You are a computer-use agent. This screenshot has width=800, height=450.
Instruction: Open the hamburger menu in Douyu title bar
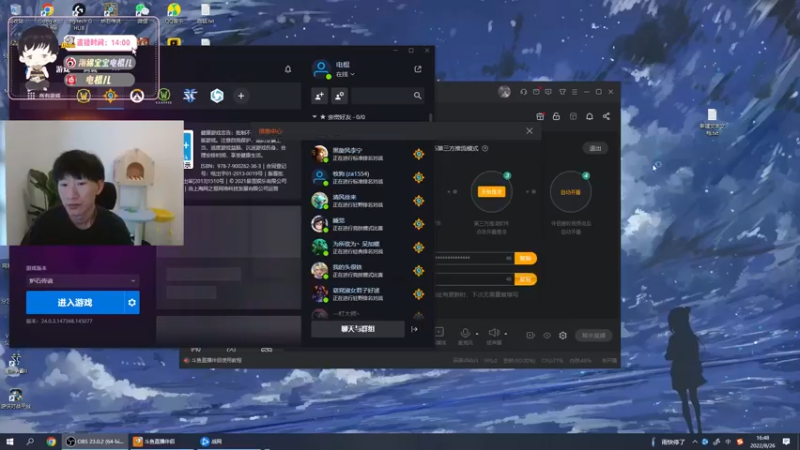[x=574, y=92]
